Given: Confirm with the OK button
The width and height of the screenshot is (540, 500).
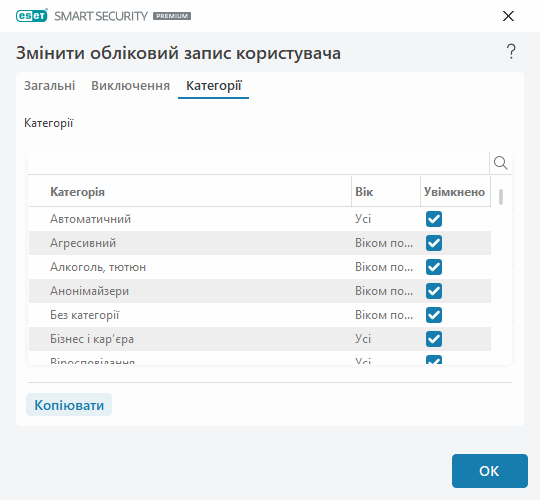Looking at the screenshot, I should (489, 471).
